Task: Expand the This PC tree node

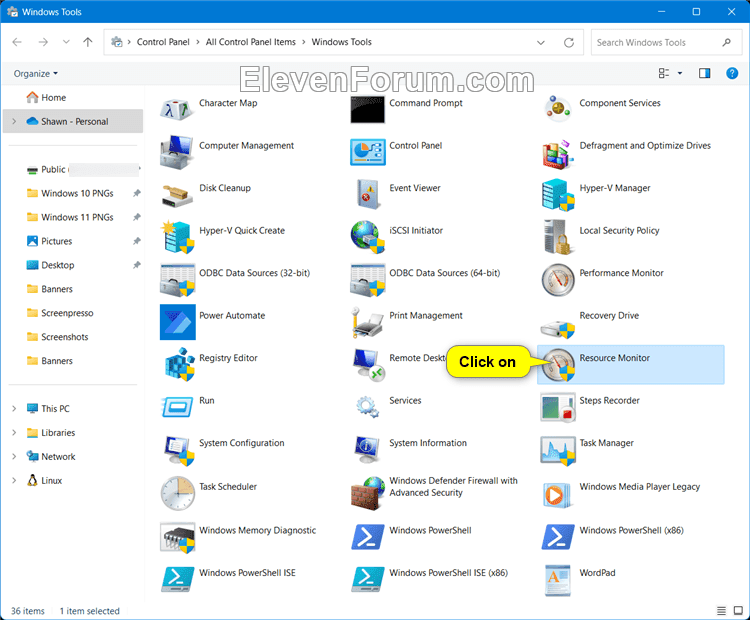Action: pos(14,409)
